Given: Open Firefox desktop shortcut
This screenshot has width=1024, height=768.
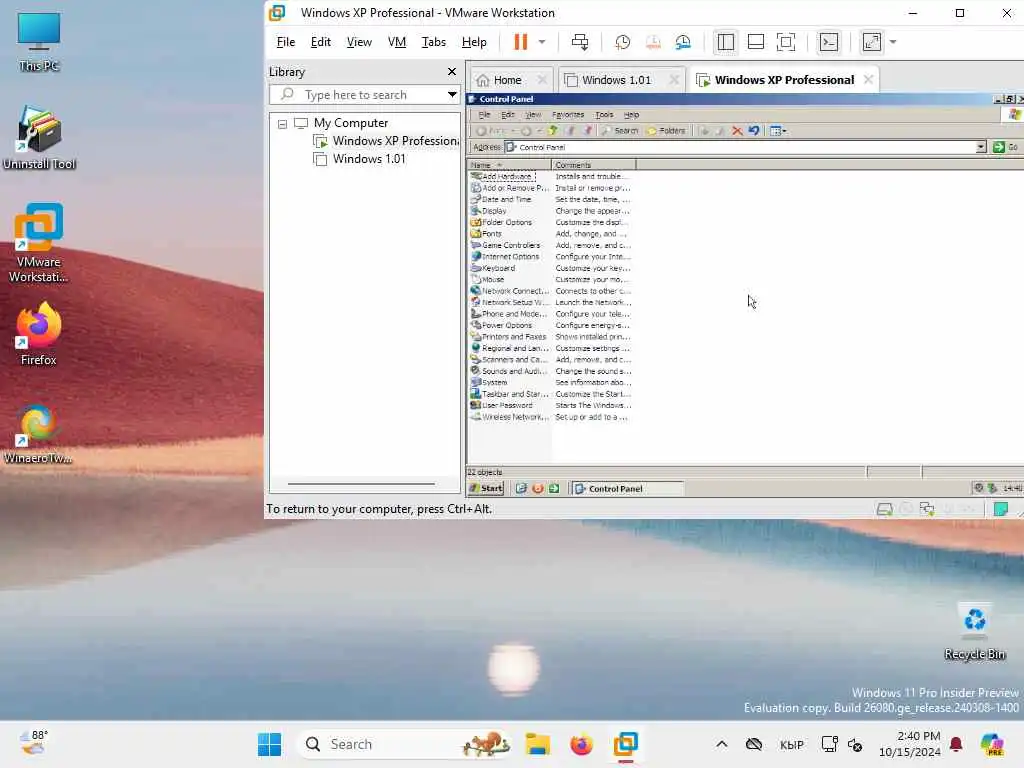Looking at the screenshot, I should [x=38, y=334].
